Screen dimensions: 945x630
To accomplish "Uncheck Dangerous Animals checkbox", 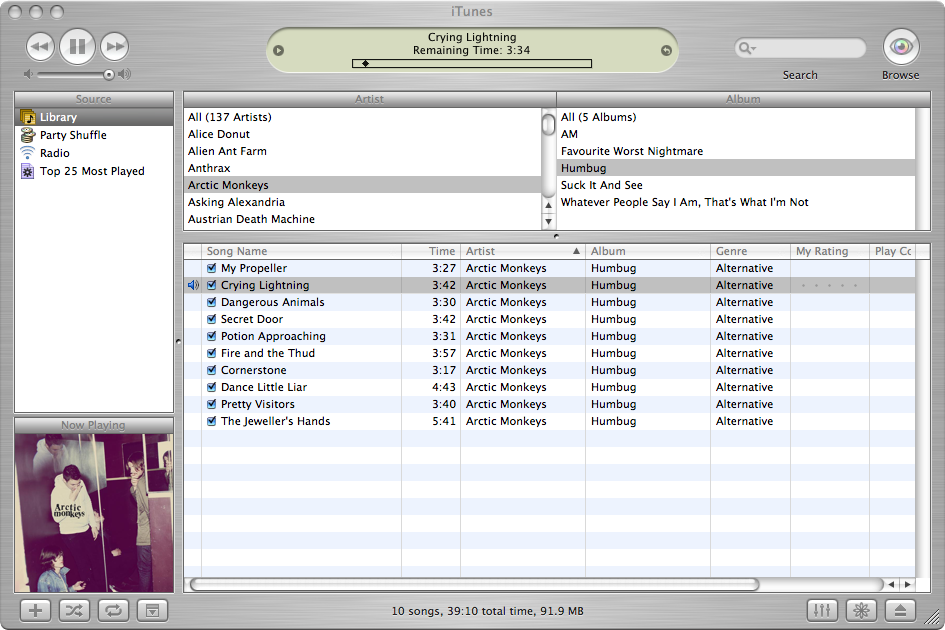I will [x=212, y=302].
